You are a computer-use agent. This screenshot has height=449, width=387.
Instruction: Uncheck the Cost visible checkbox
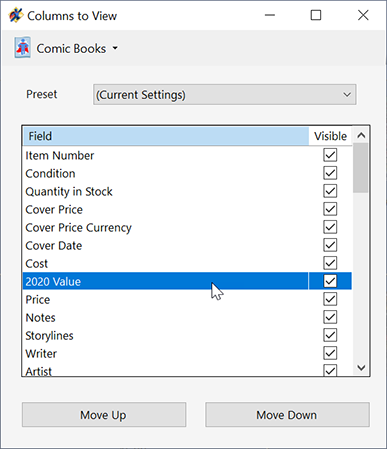pos(330,263)
